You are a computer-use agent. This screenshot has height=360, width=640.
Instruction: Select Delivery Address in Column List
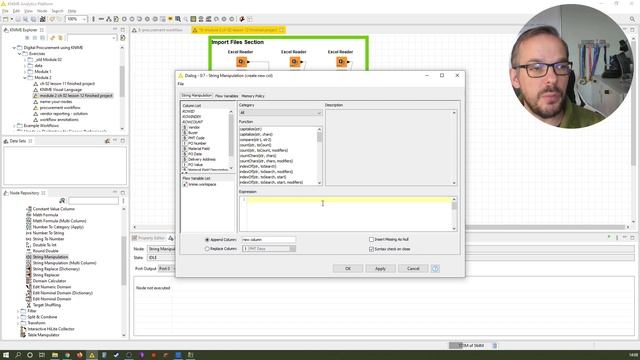point(202,160)
